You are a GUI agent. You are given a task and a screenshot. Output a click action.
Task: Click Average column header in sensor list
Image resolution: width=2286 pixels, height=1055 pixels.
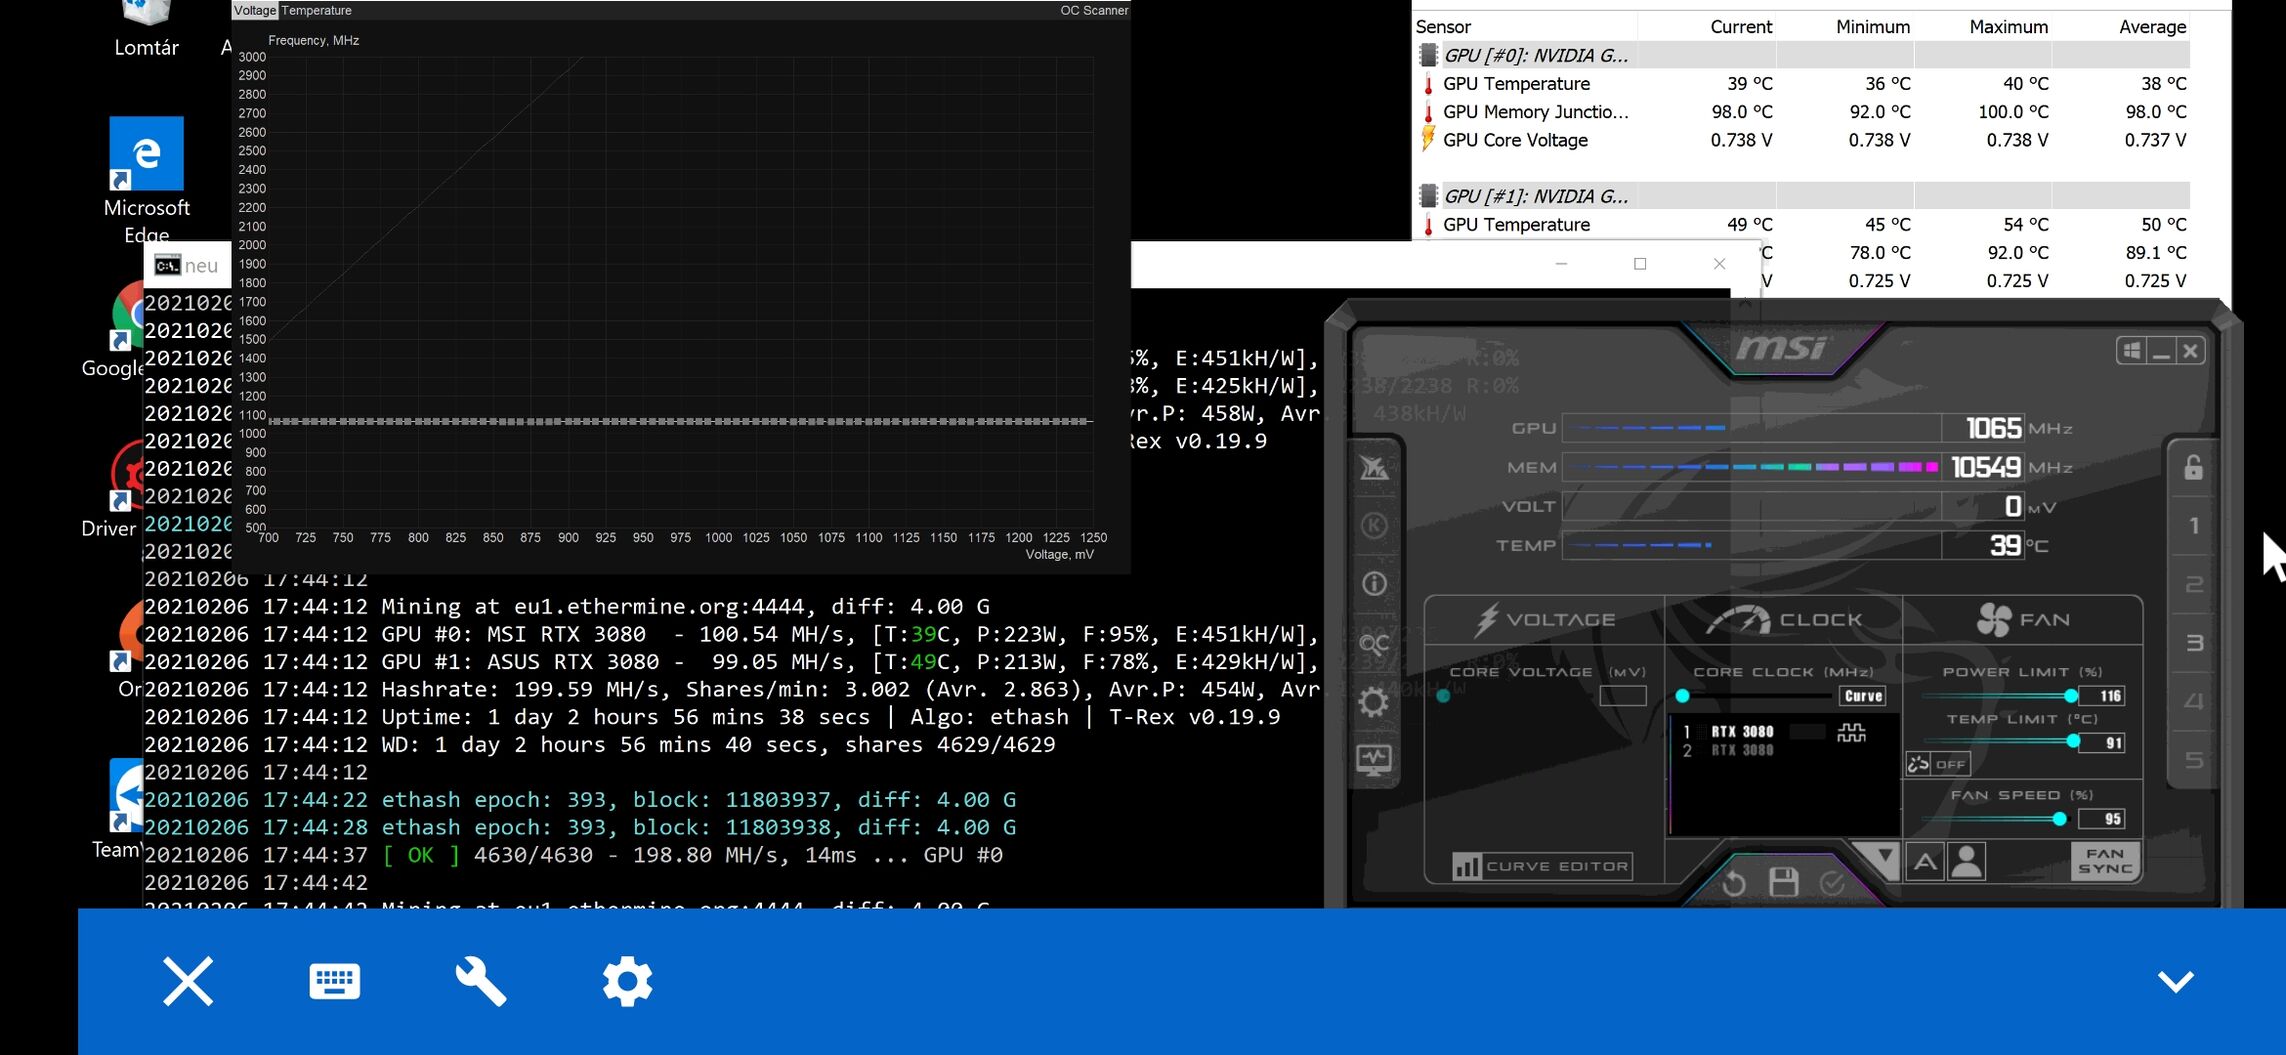2152,27
